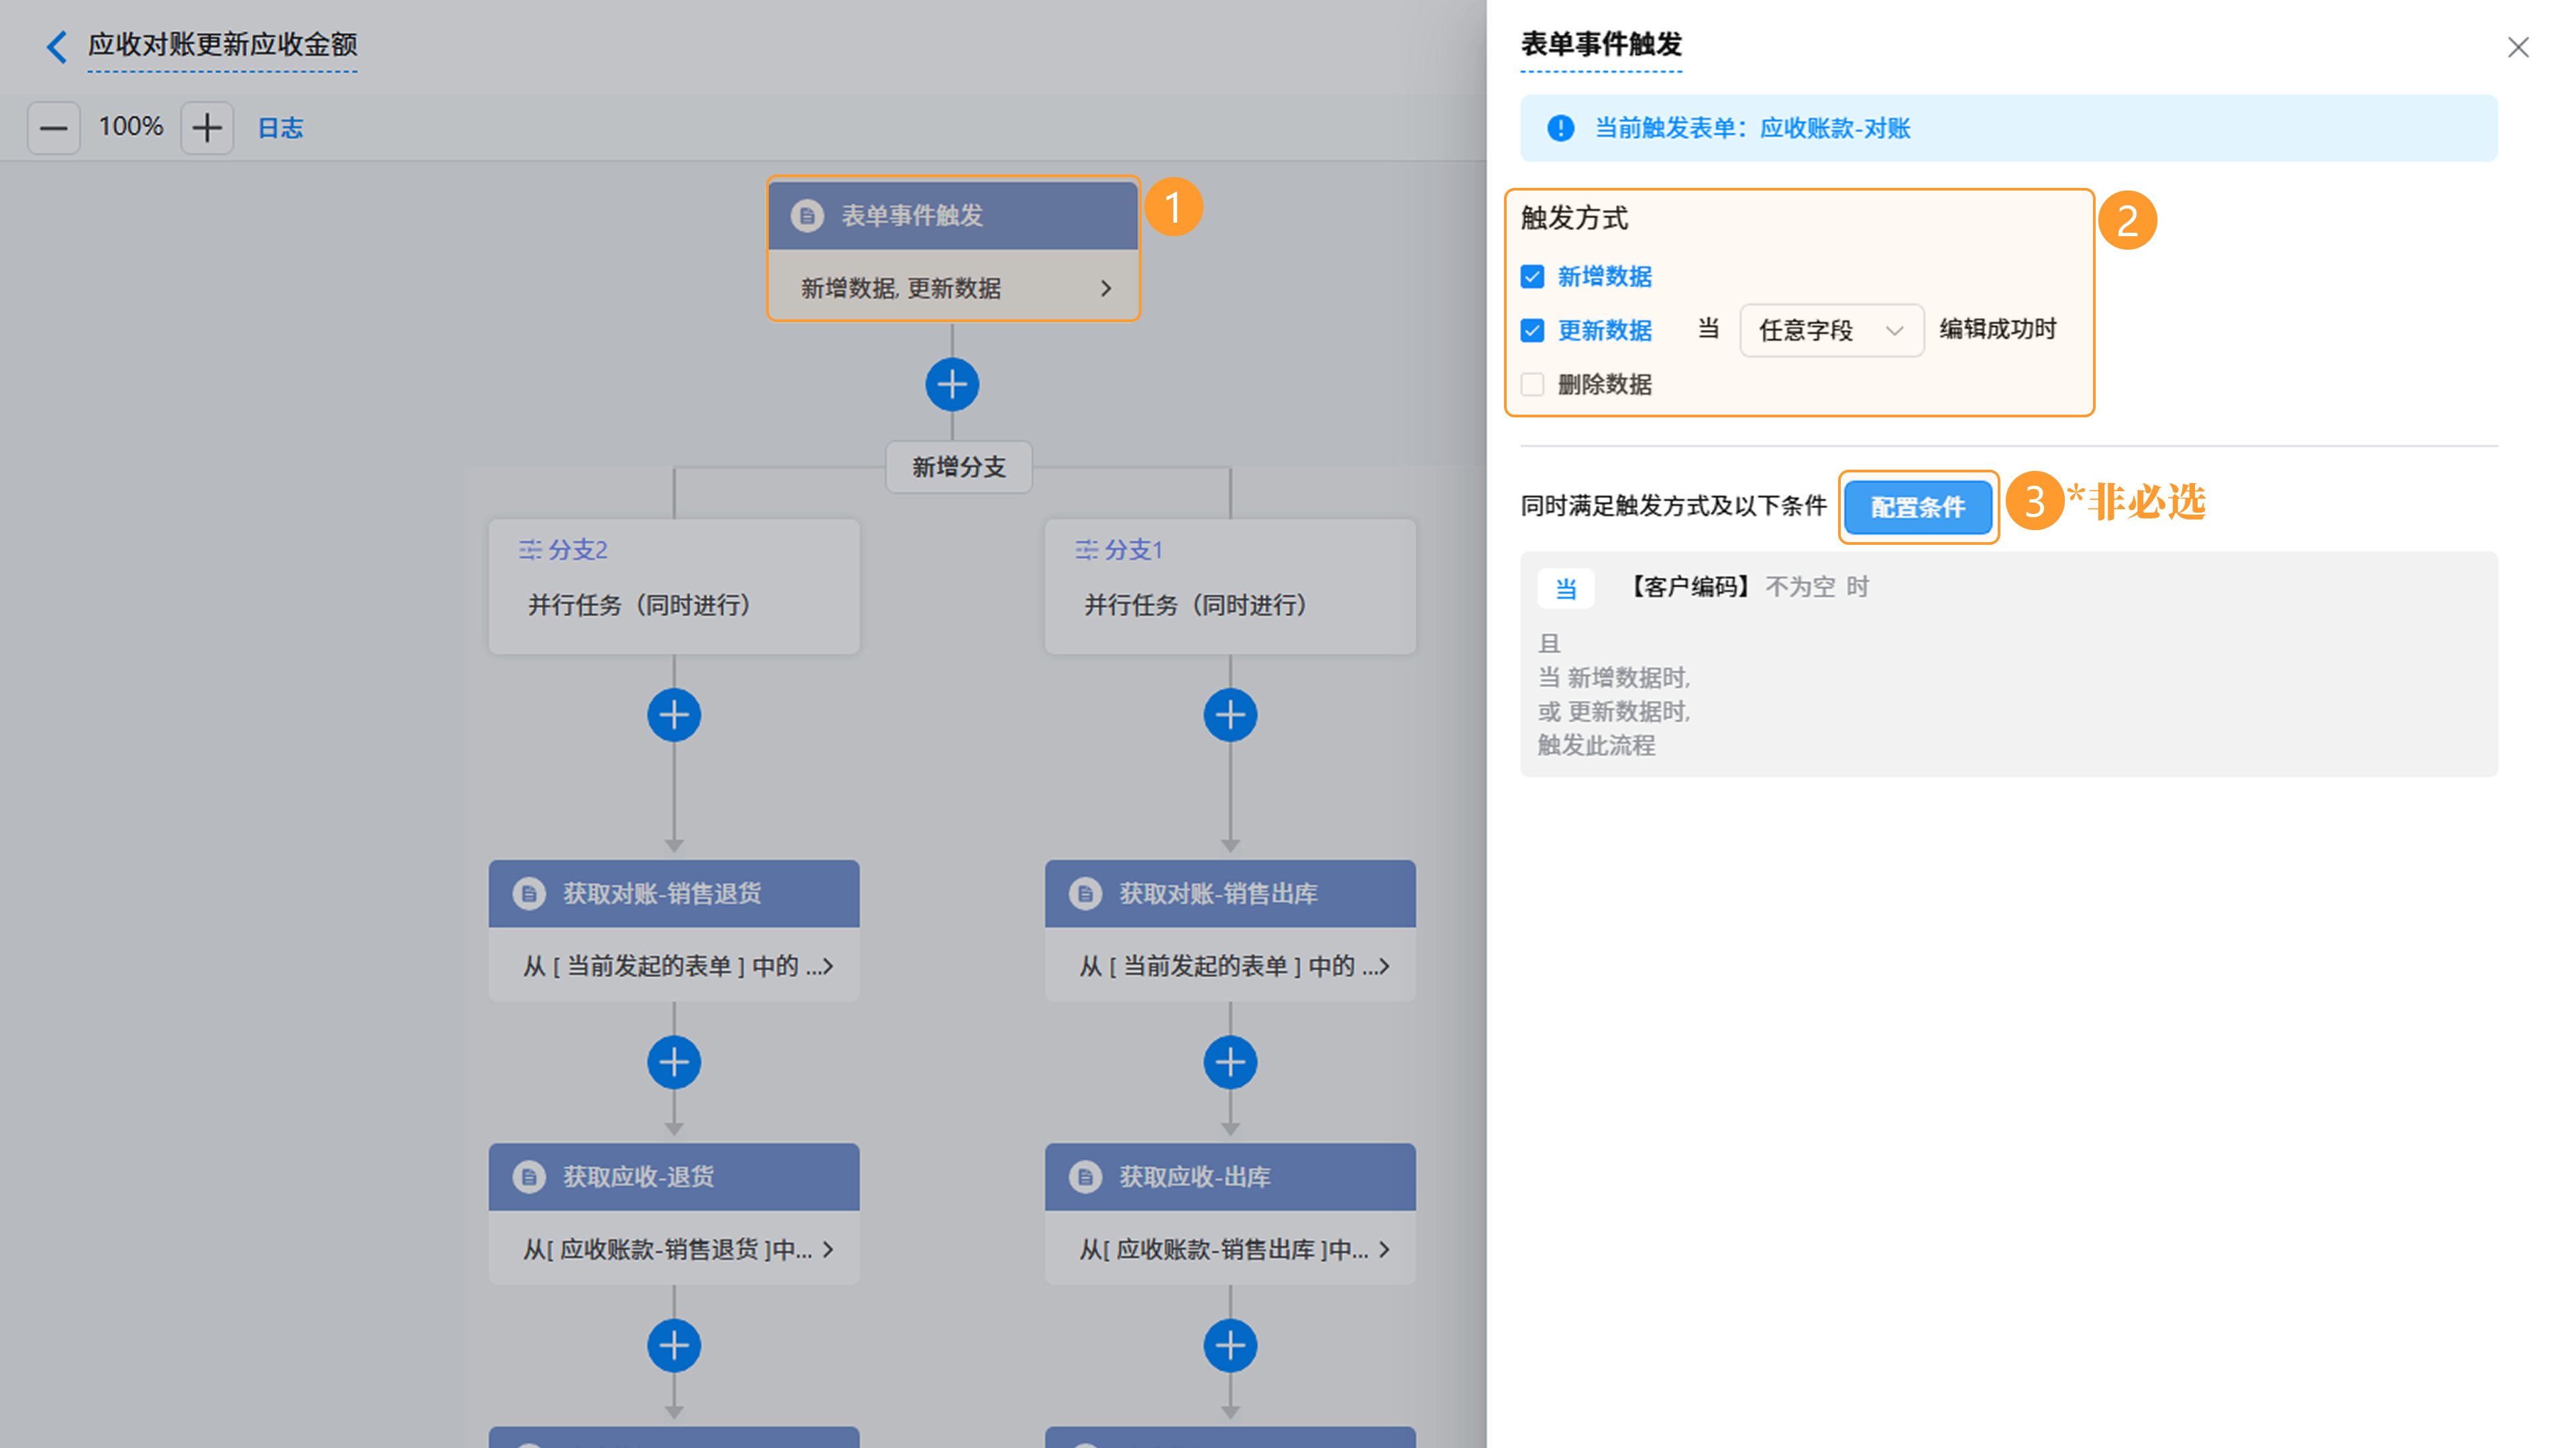Zoom in with the plus button
Viewport: 2576px width, 1448px height.
coord(207,128)
